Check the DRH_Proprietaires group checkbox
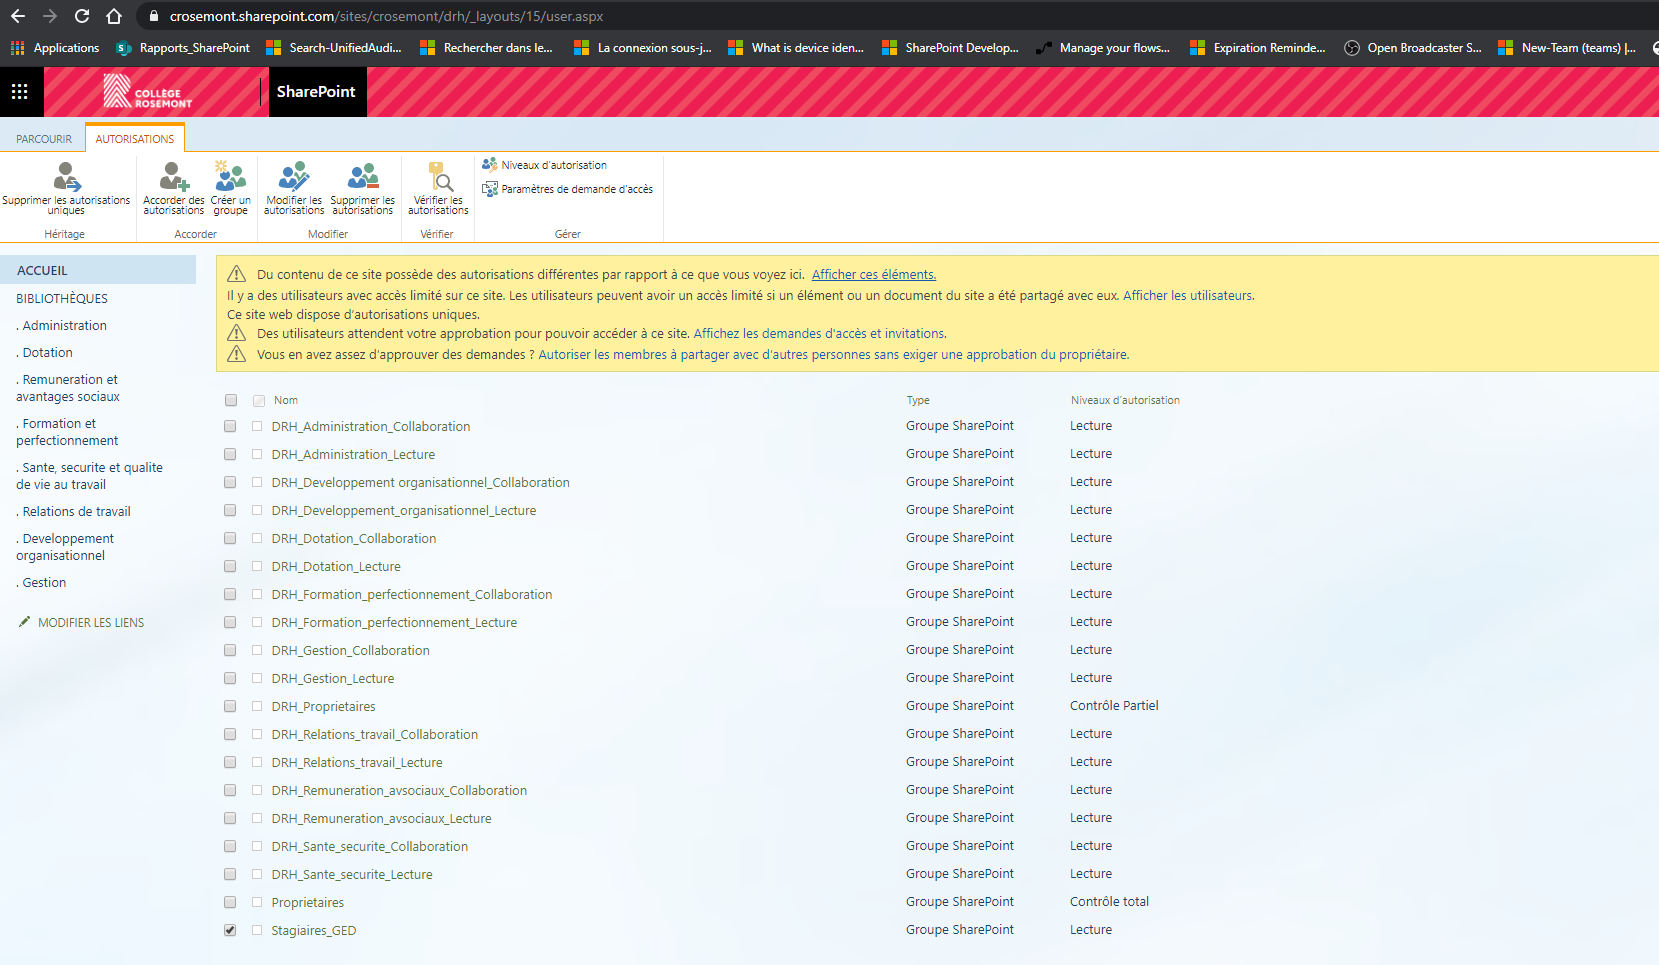This screenshot has height=965, width=1659. (230, 706)
